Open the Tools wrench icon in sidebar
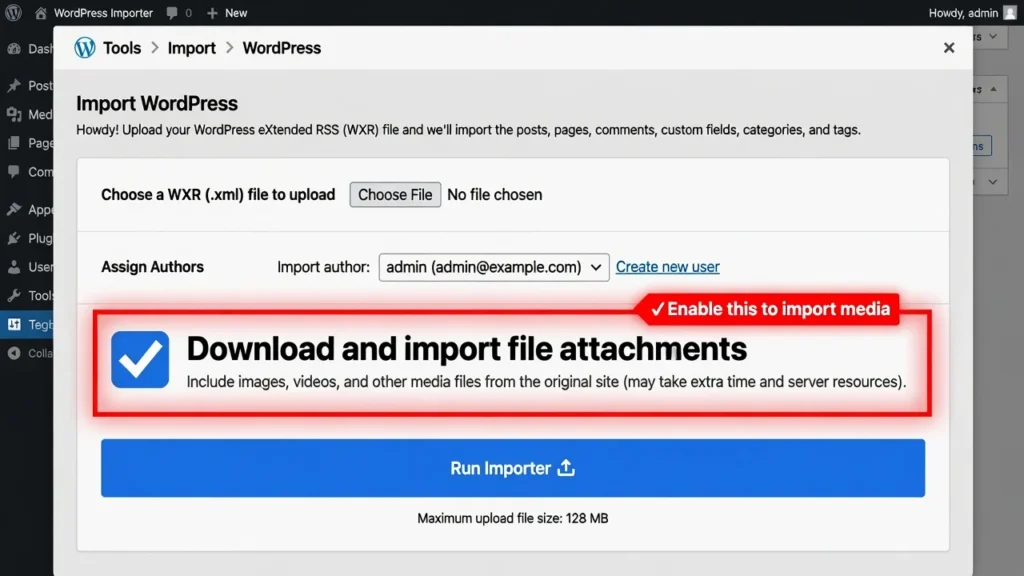The image size is (1024, 576). (14, 296)
